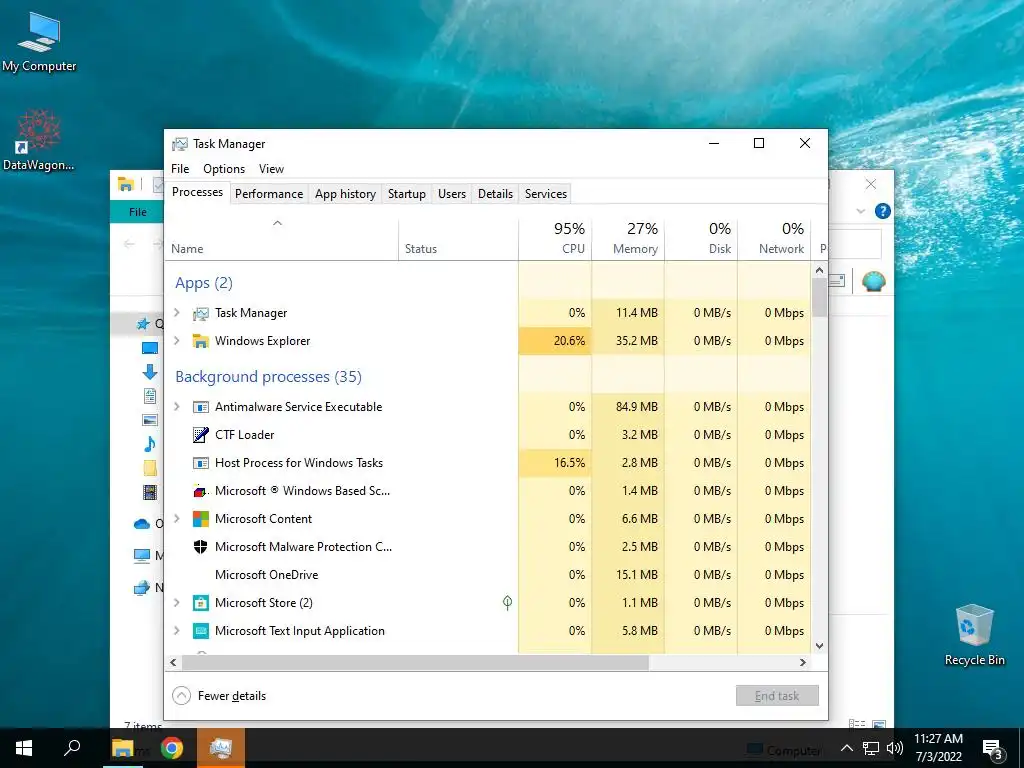Viewport: 1024px width, 768px height.
Task: Switch to the Startup tab
Action: click(407, 194)
